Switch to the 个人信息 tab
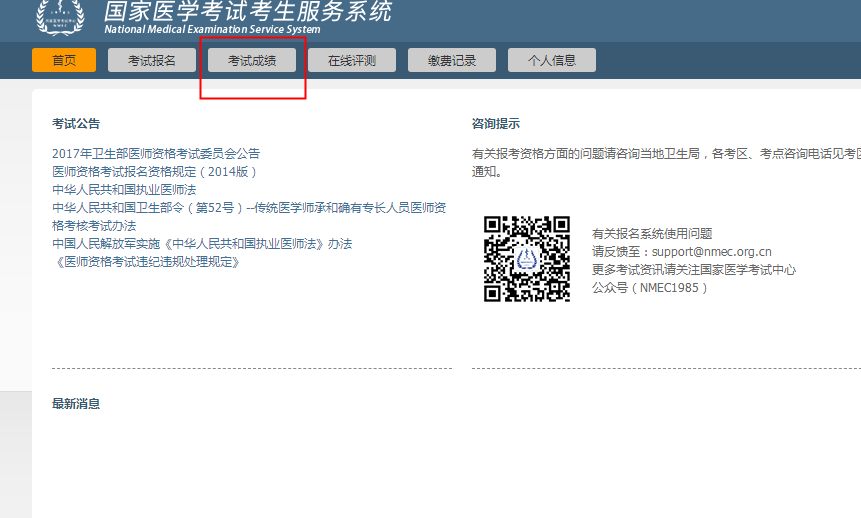The height and width of the screenshot is (518, 861). click(552, 60)
